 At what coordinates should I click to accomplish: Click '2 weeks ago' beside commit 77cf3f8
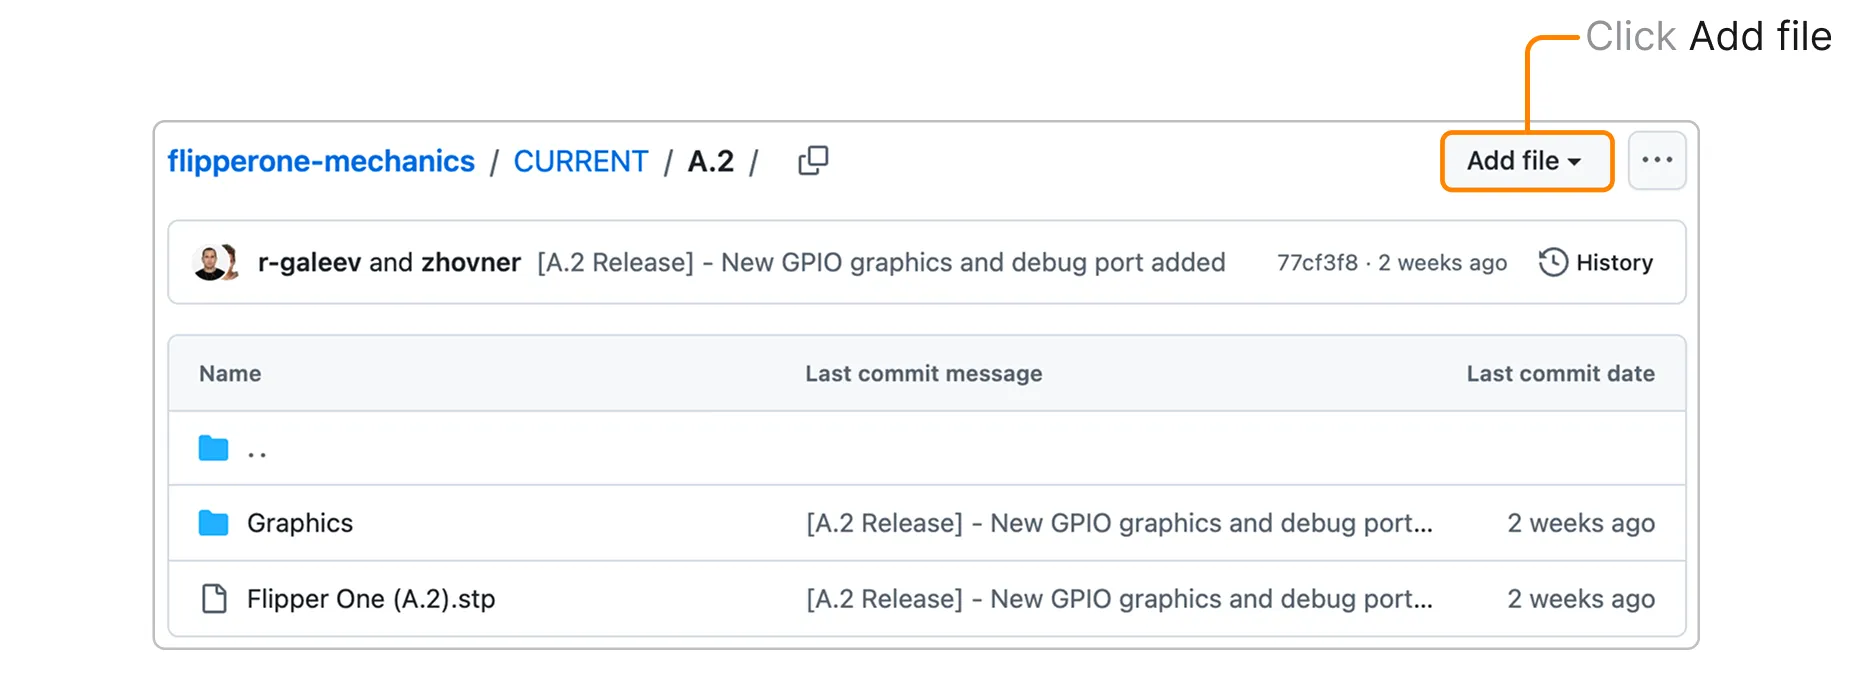tap(1442, 262)
